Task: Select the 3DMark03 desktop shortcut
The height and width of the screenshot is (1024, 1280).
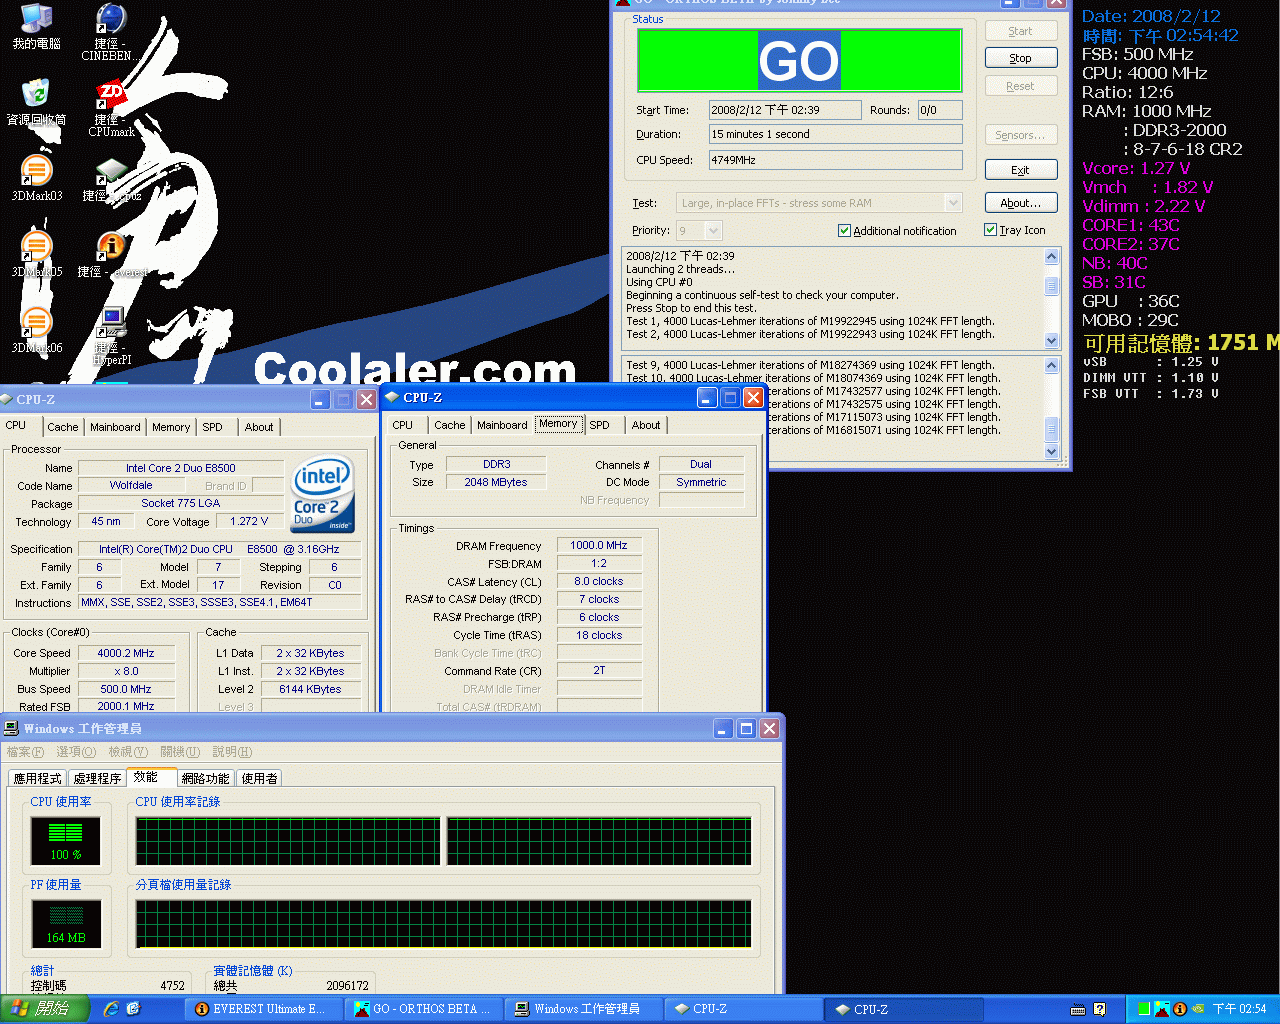Action: [x=37, y=178]
